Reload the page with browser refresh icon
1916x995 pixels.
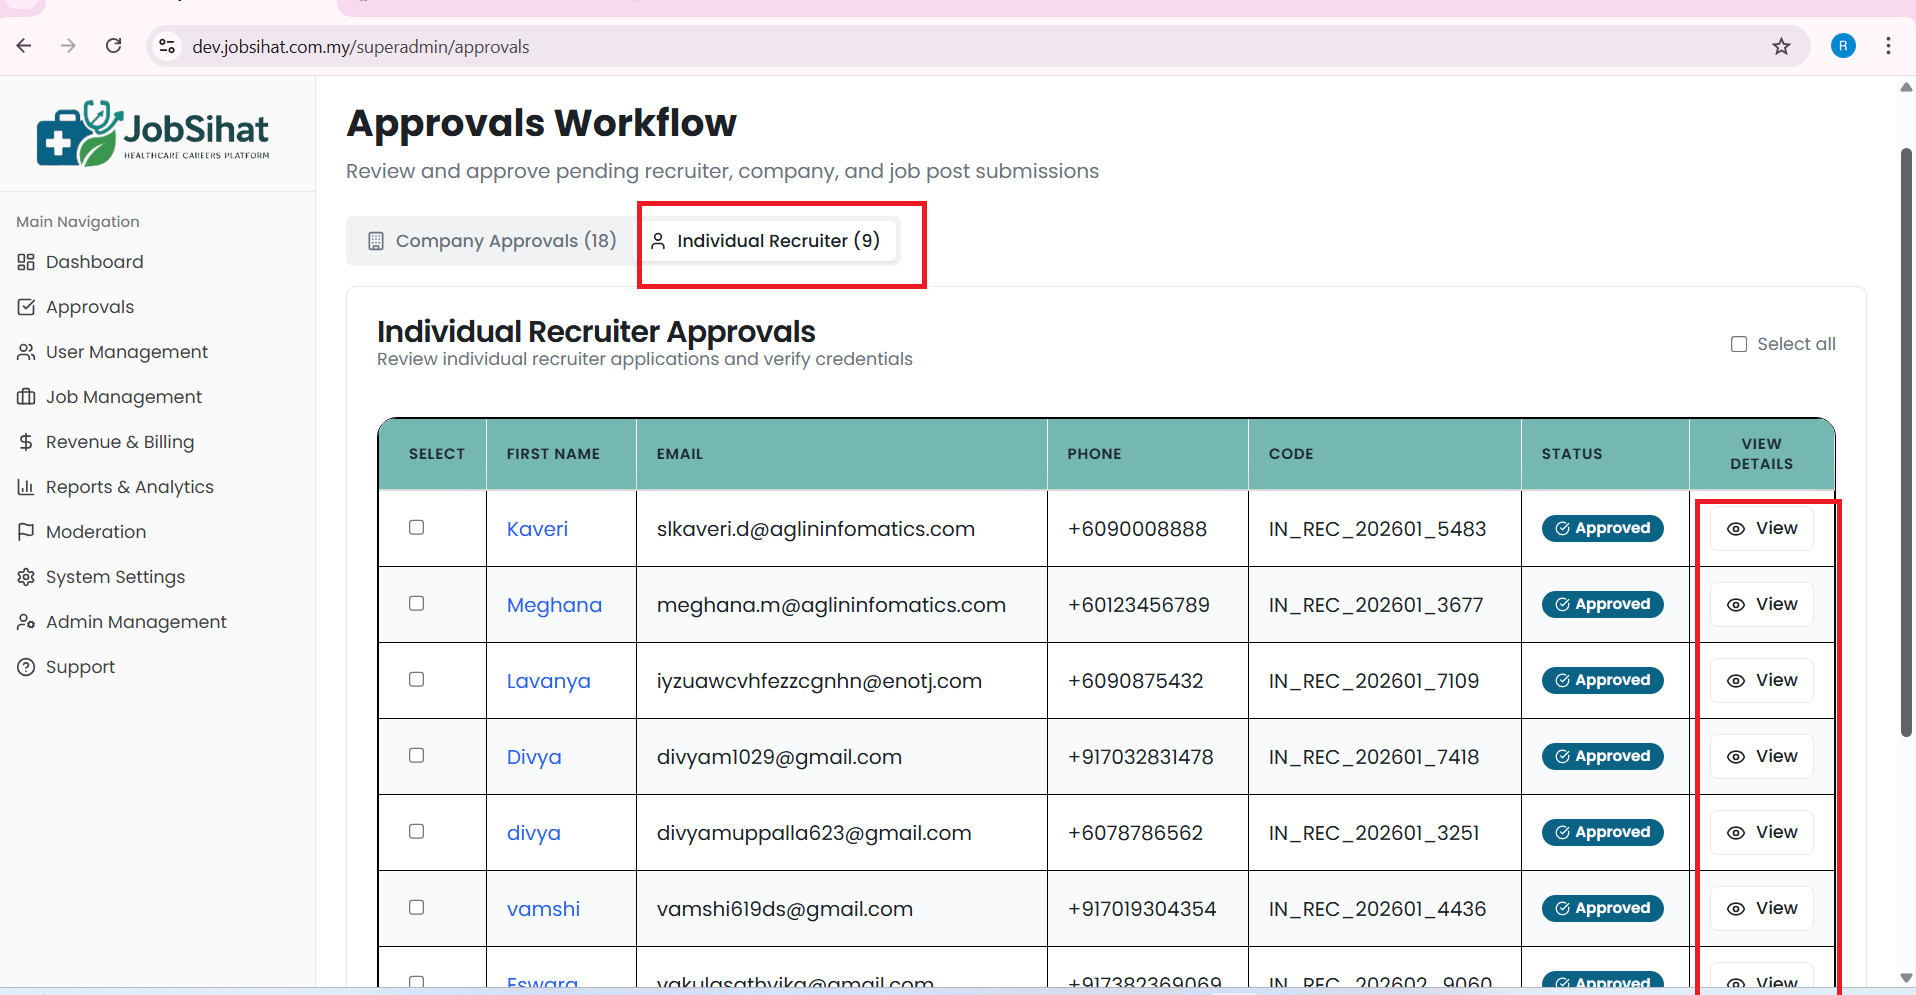(x=114, y=46)
